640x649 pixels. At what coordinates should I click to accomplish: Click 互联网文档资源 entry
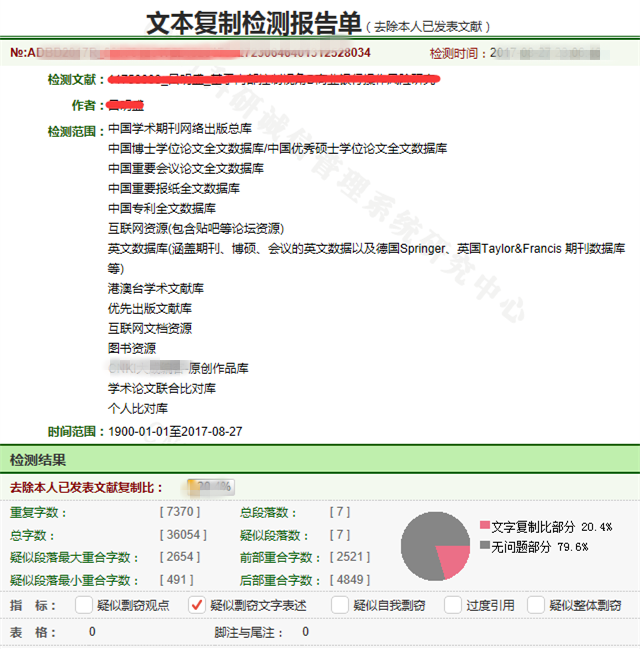(x=150, y=329)
